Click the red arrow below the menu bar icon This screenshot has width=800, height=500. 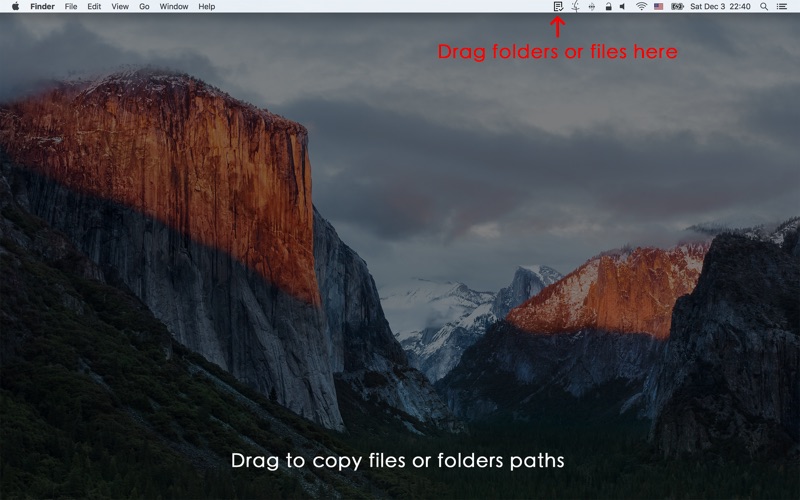pyautogui.click(x=558, y=27)
